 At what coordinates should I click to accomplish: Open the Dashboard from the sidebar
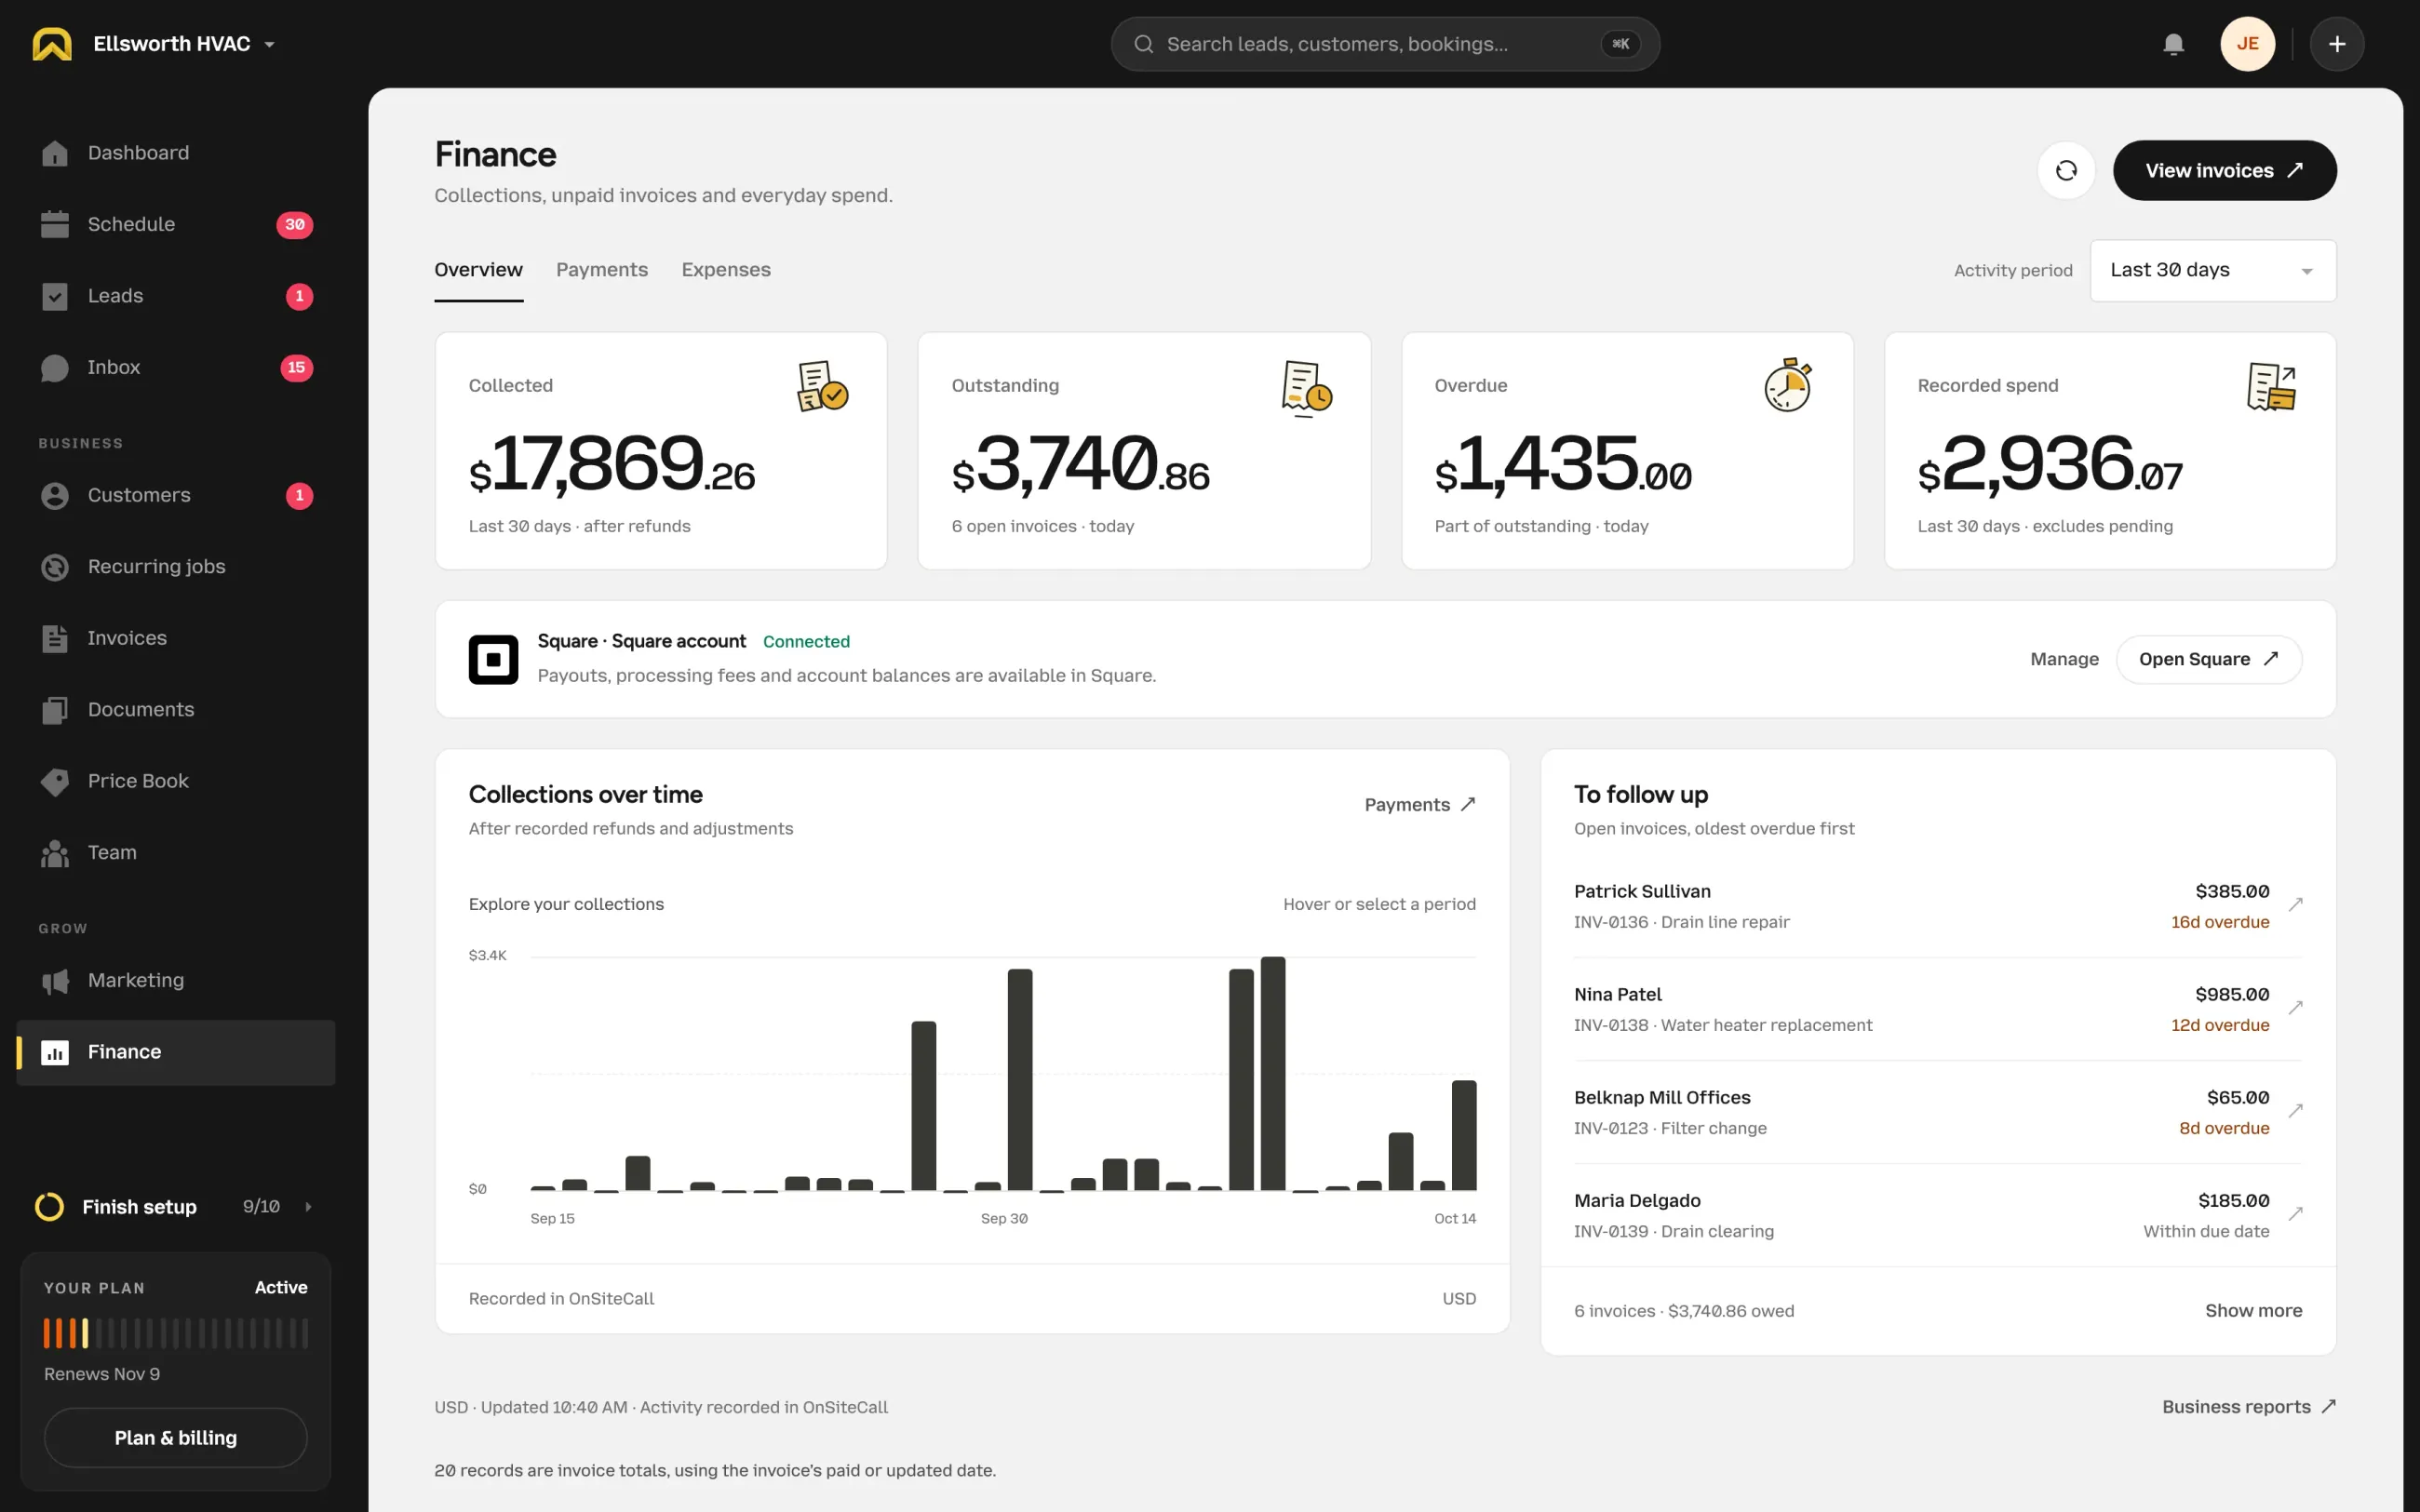coord(175,153)
